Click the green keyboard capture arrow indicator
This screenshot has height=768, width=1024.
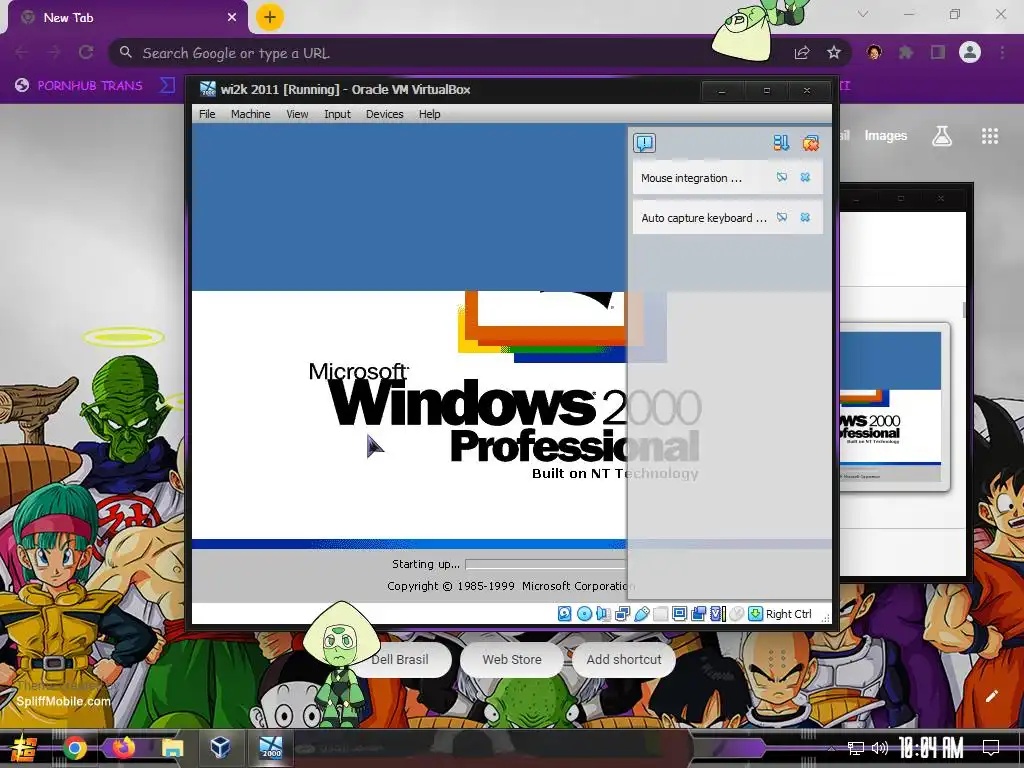[x=756, y=614]
